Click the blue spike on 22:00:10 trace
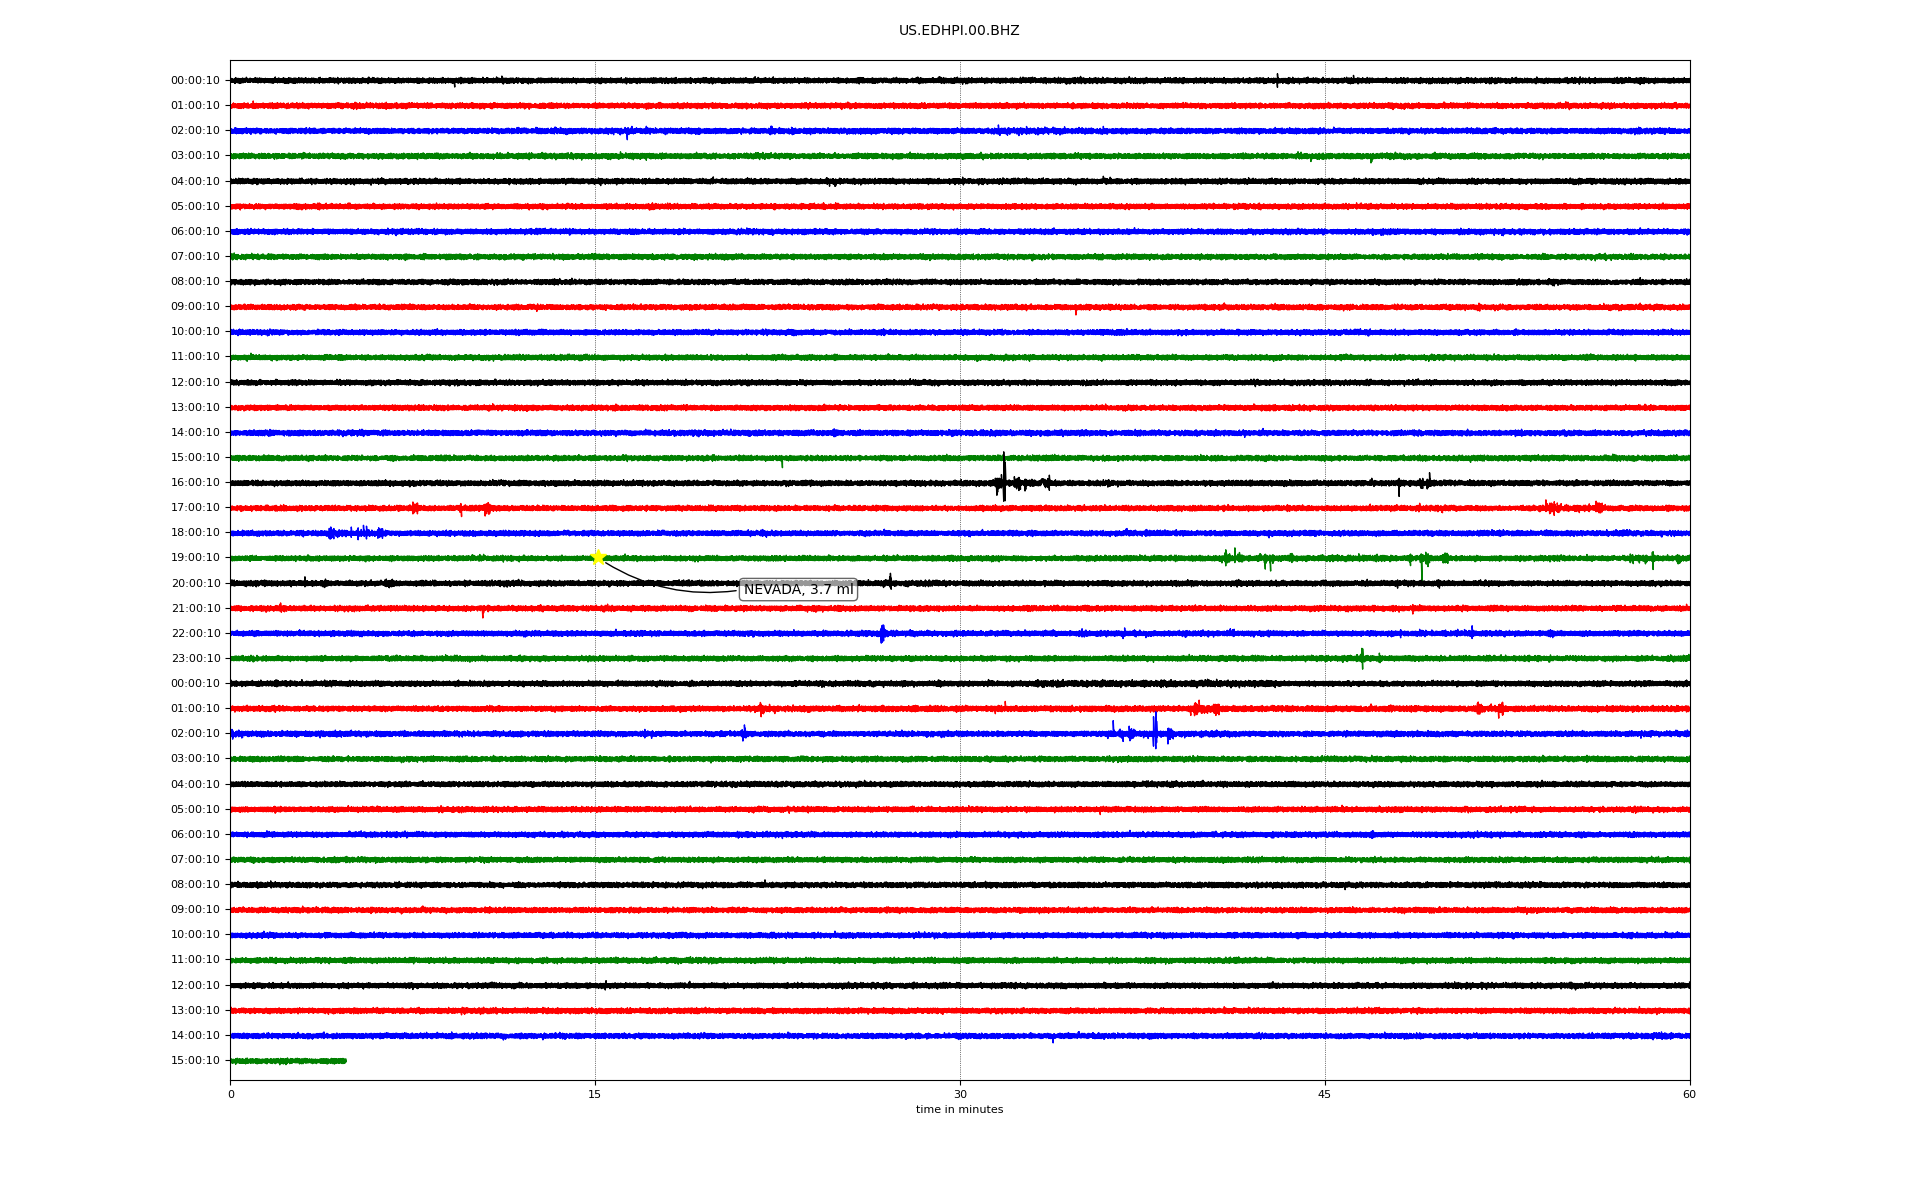The width and height of the screenshot is (1920, 1200). (882, 633)
